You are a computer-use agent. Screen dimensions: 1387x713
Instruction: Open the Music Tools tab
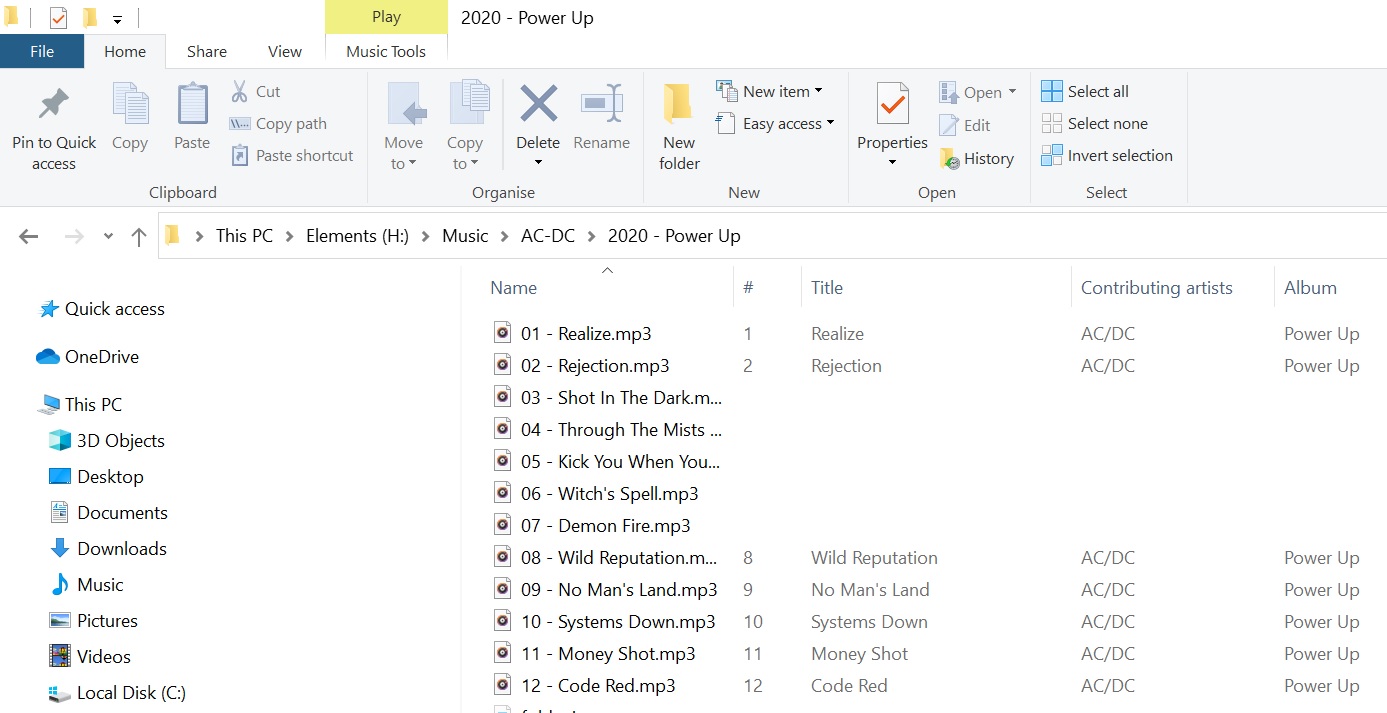coord(386,52)
